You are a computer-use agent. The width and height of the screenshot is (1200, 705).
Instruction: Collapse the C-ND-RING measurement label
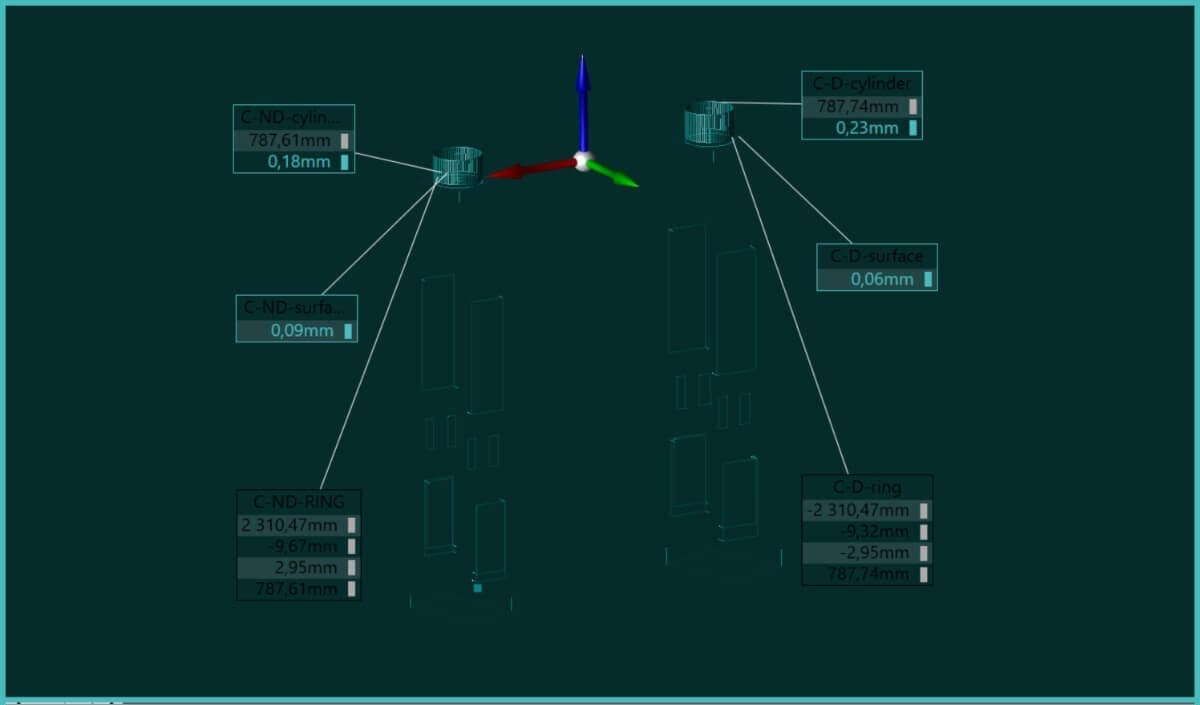coord(300,501)
